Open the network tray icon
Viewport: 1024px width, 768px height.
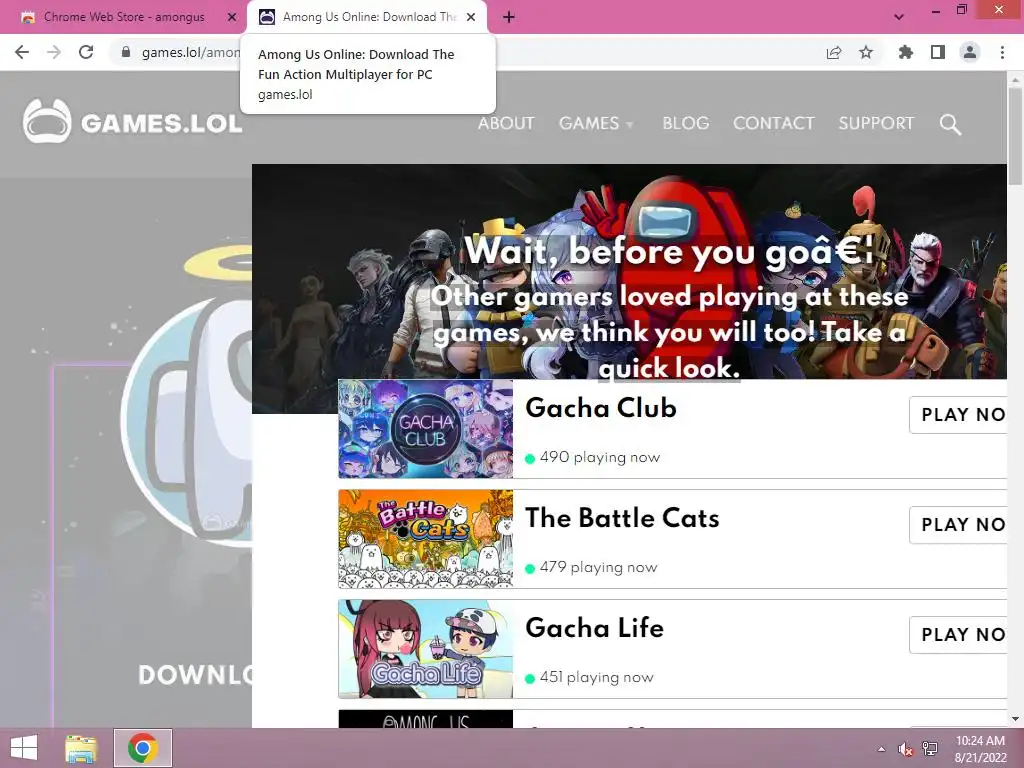tap(930, 749)
